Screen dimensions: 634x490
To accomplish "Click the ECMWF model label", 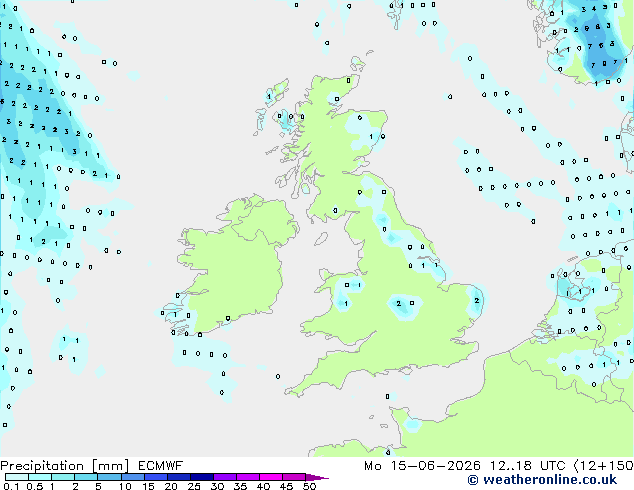I will click(161, 466).
